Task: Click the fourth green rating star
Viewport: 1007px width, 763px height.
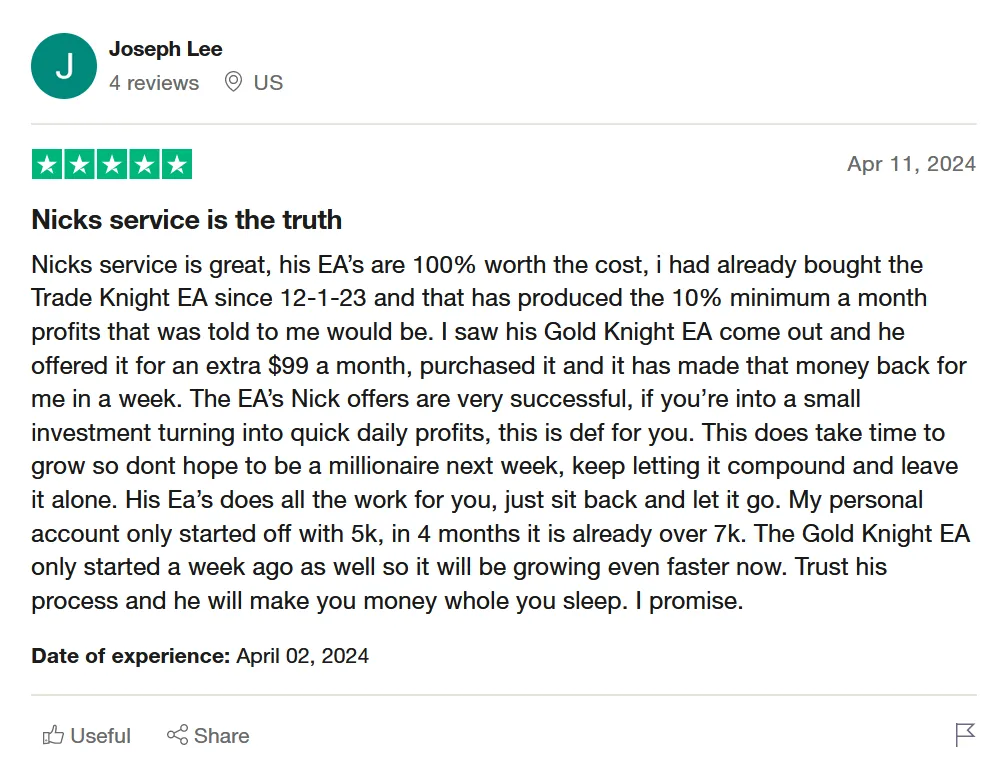Action: point(144,164)
